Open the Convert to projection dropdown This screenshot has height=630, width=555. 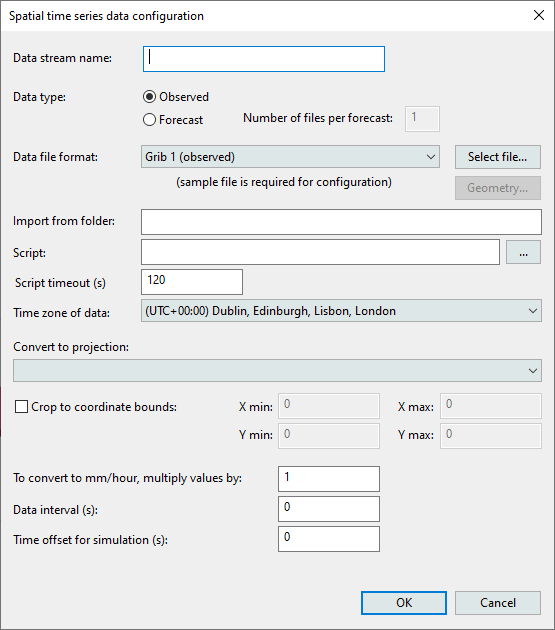(277, 370)
